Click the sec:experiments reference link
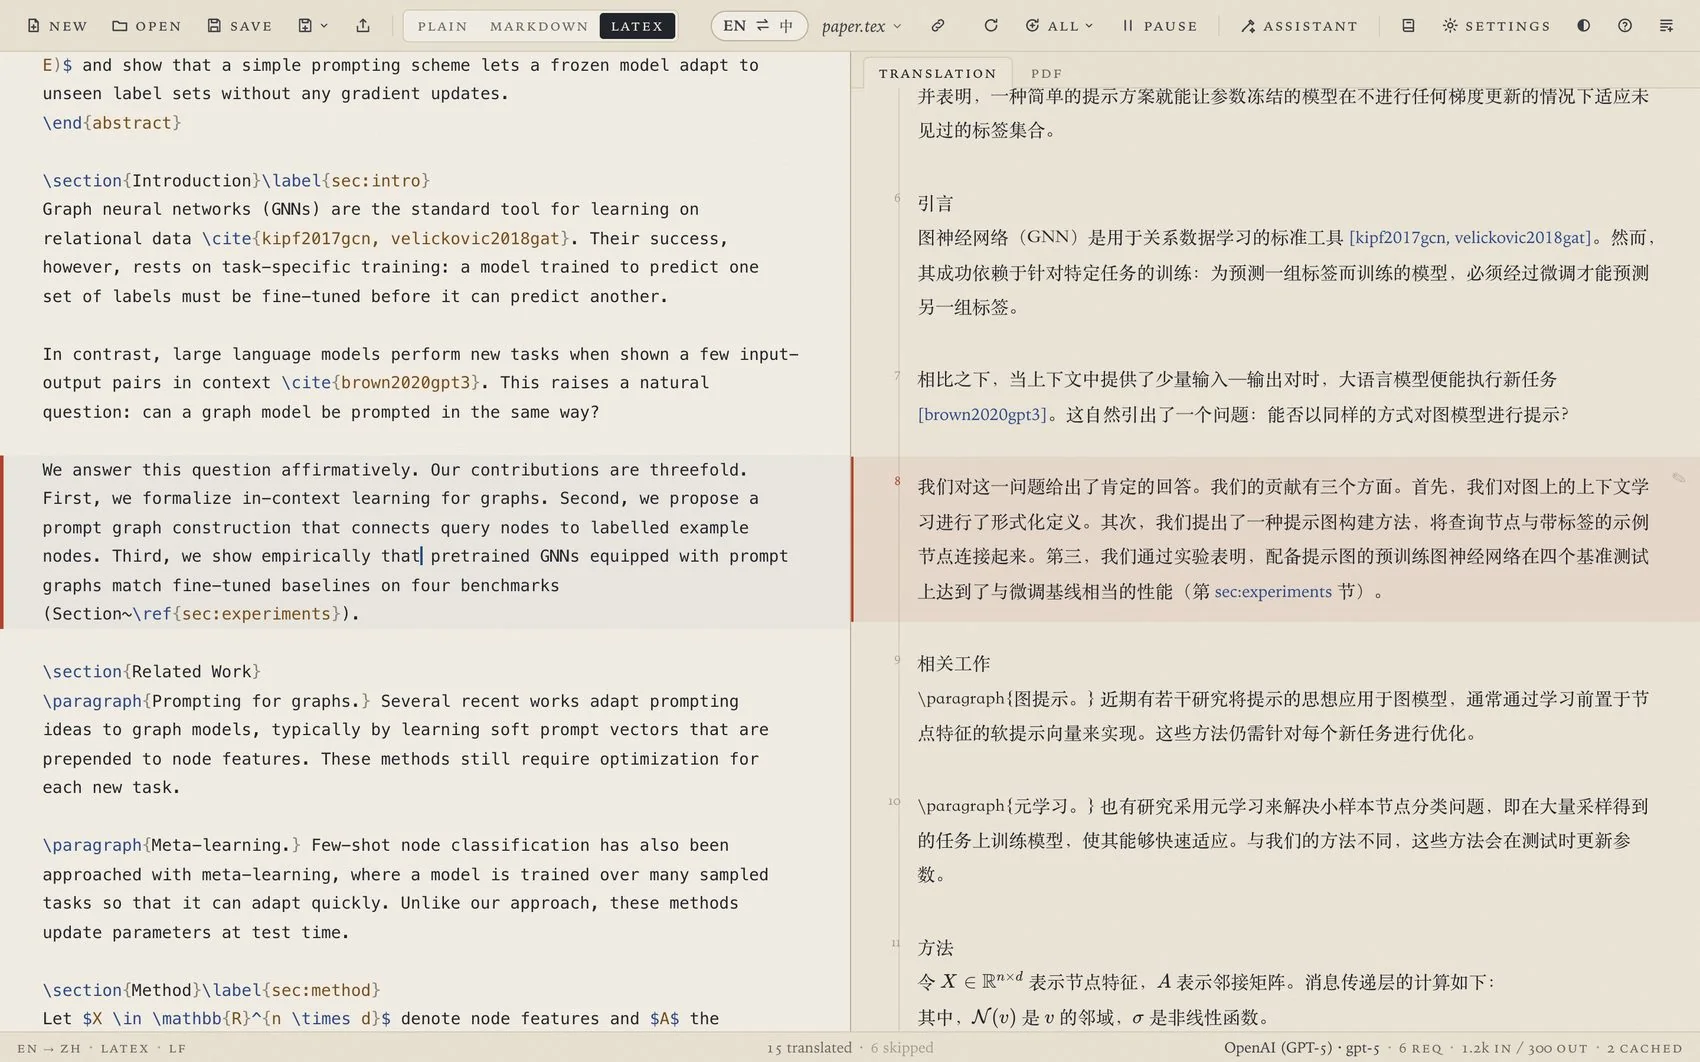Image resolution: width=1700 pixels, height=1062 pixels. (x=1273, y=592)
